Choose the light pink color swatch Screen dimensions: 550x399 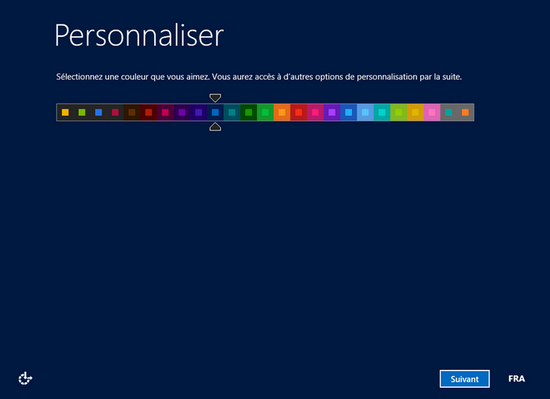point(432,112)
